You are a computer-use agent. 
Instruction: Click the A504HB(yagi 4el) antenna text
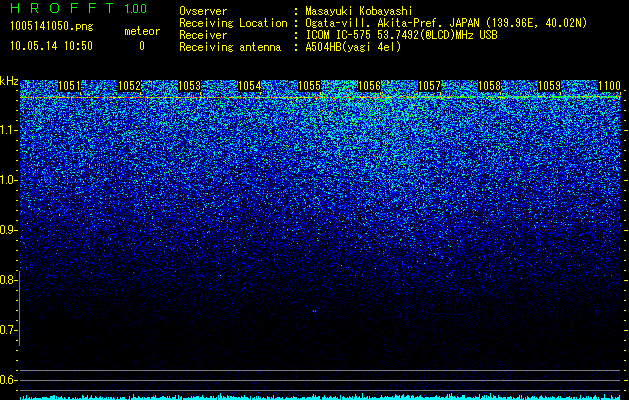point(353,47)
